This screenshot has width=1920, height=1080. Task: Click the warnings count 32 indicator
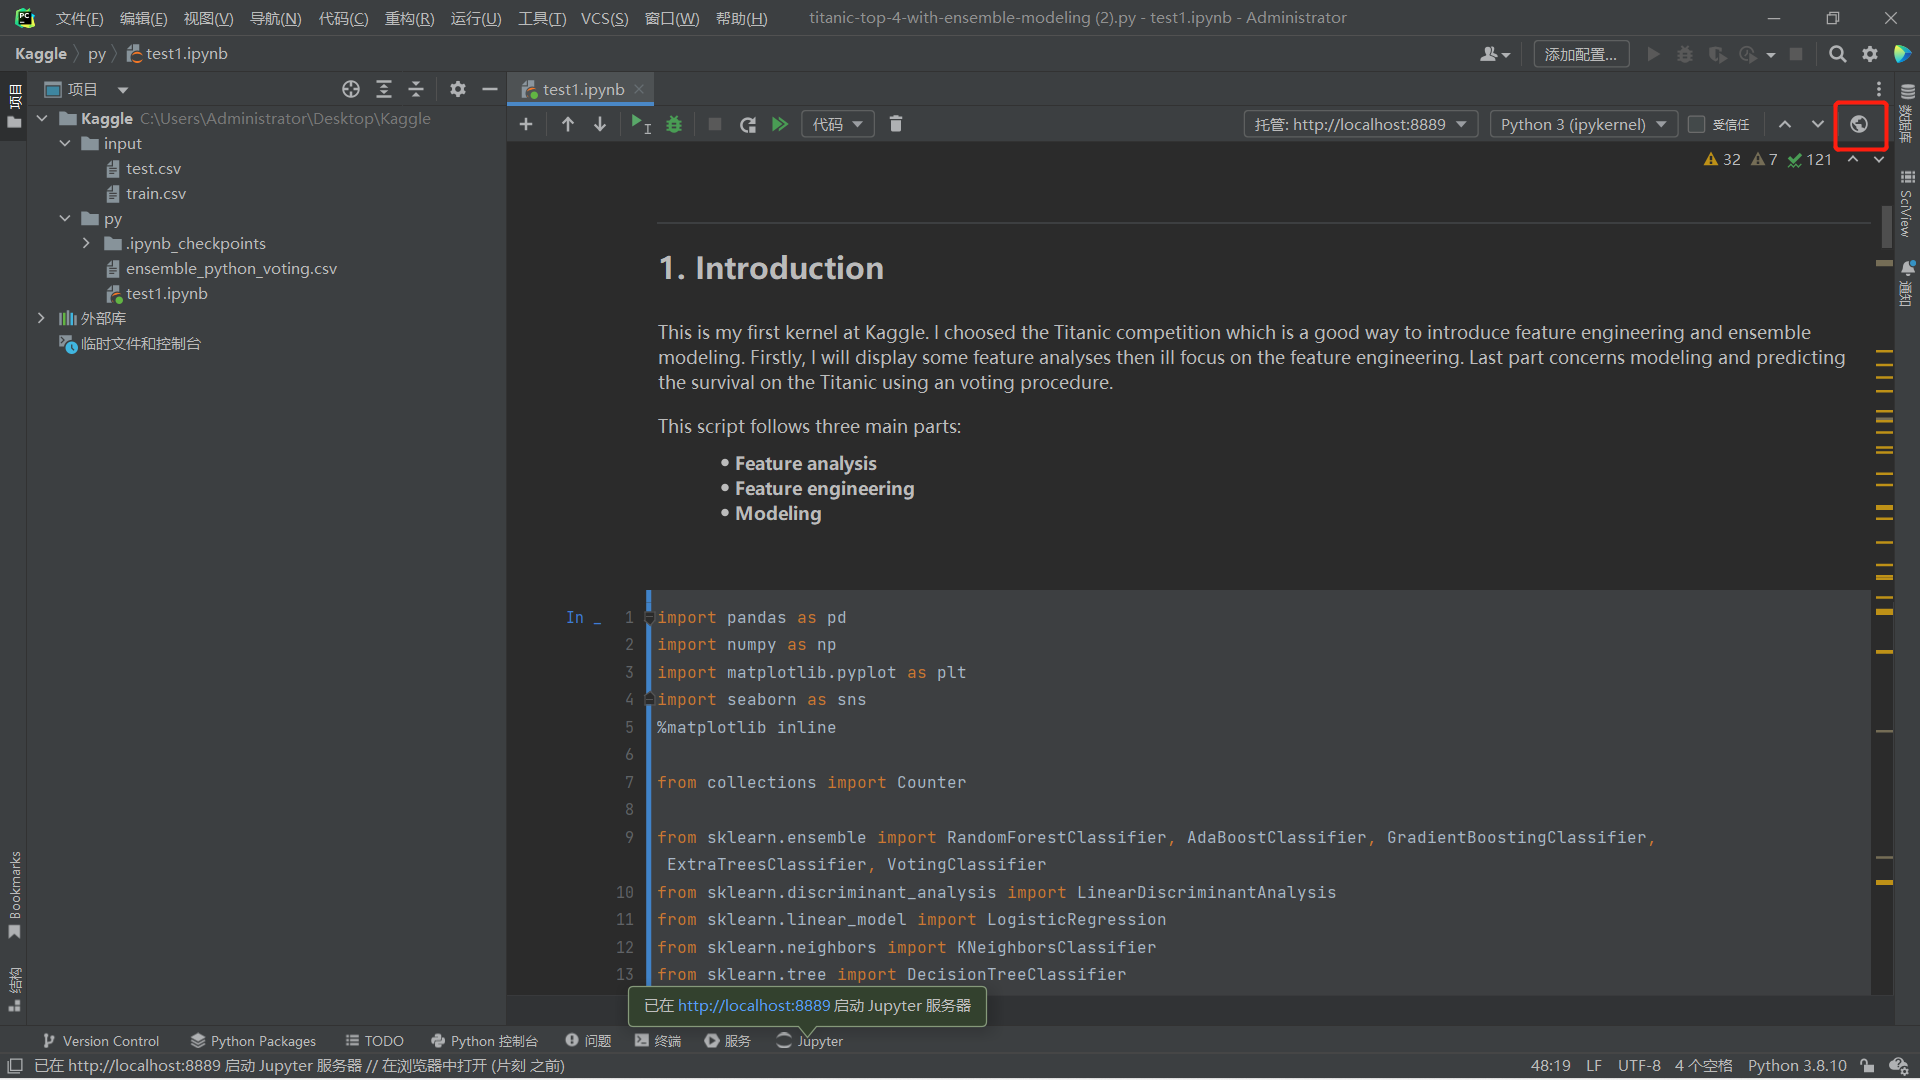click(1722, 159)
